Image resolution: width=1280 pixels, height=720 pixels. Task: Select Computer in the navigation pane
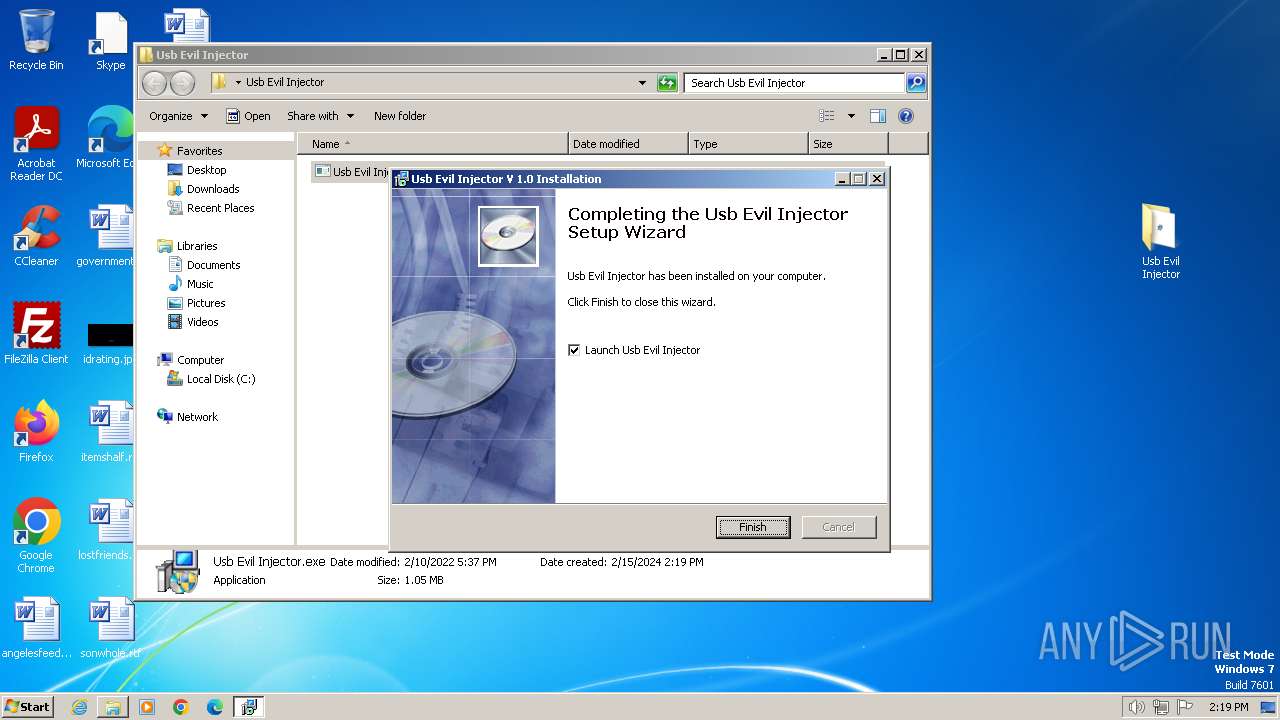200,360
